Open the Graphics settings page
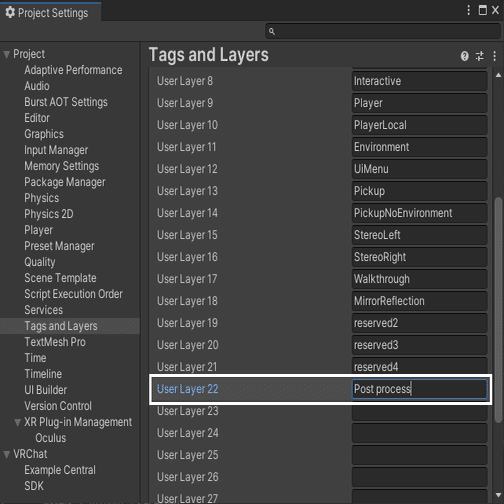Viewport: 504px width, 504px height. click(44, 134)
